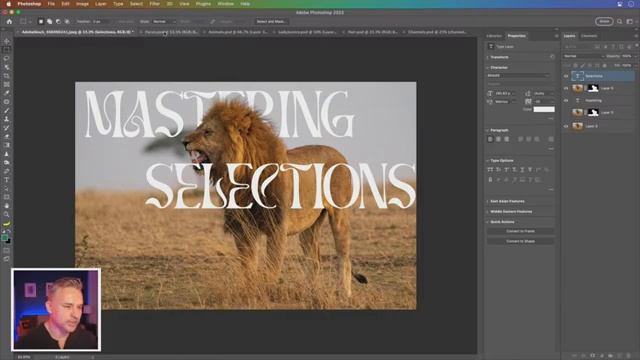Click the foreground color swatch in toolbar

coord(4,238)
